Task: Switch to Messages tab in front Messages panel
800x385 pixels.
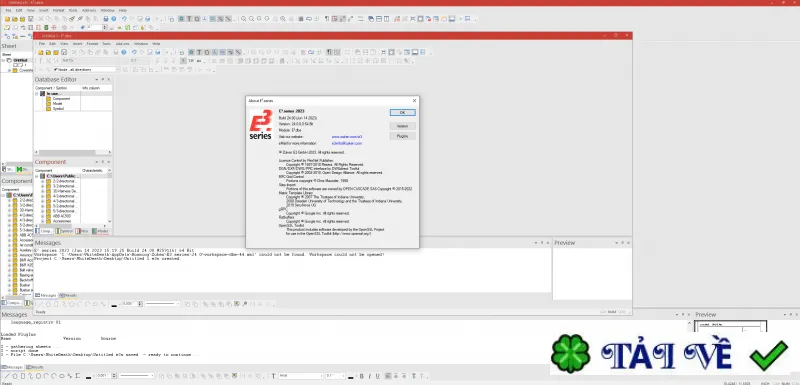Action: [45, 295]
